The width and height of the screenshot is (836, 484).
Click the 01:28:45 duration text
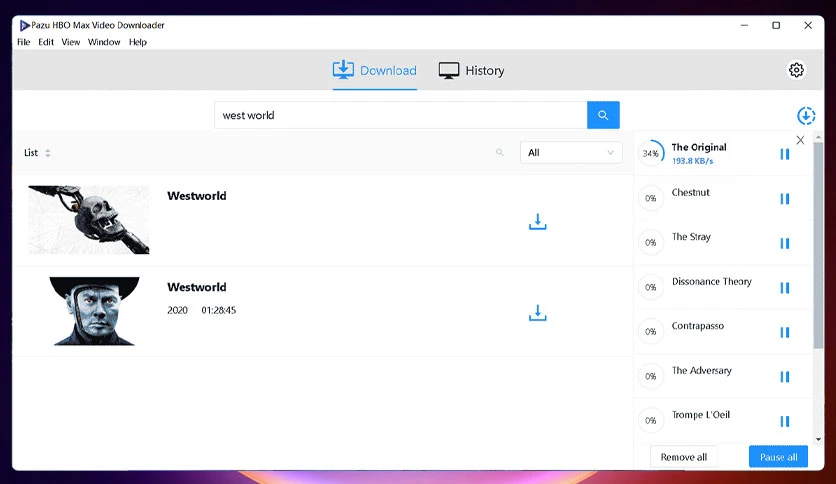(219, 310)
